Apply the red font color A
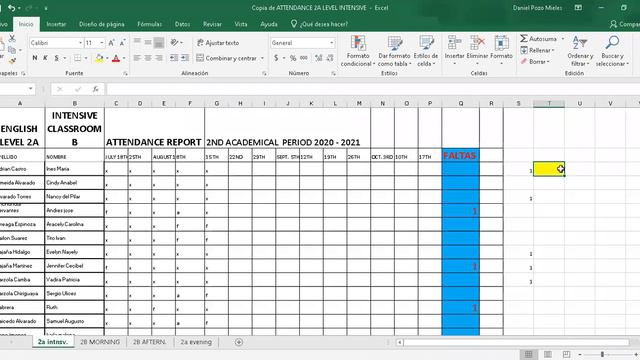640x360 pixels. [x=116, y=58]
